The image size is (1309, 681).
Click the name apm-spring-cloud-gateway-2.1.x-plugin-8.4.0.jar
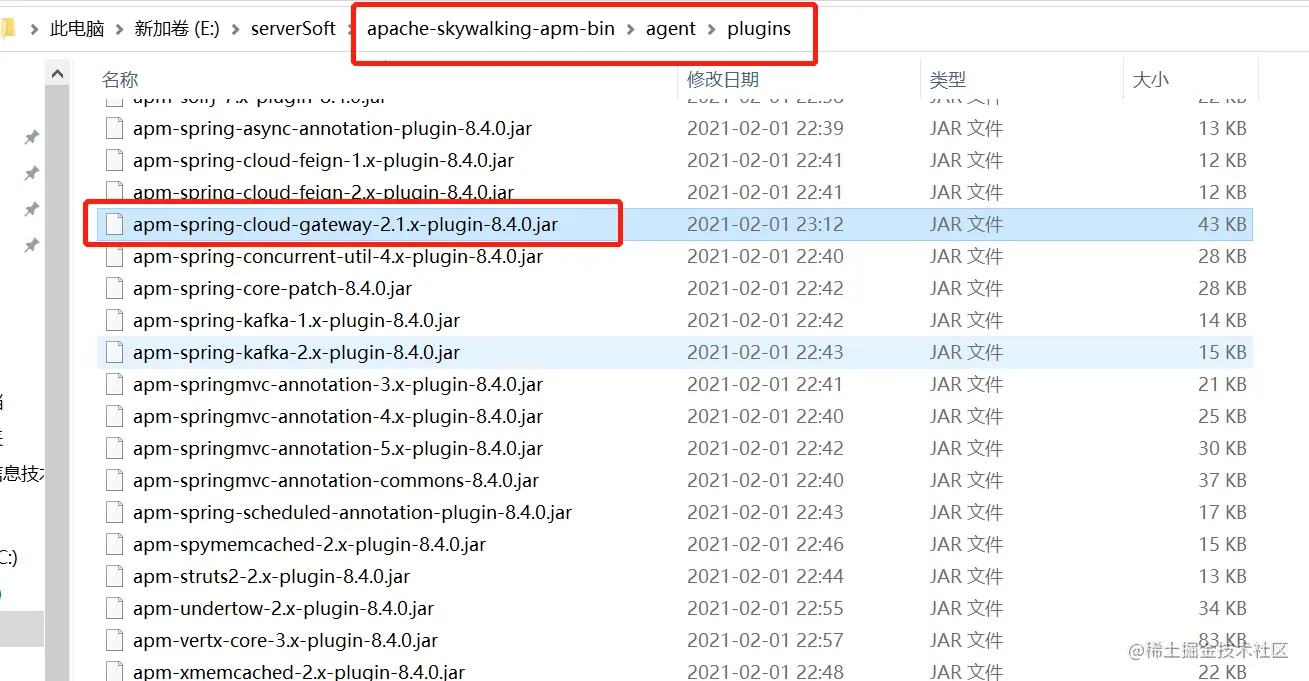coord(345,224)
